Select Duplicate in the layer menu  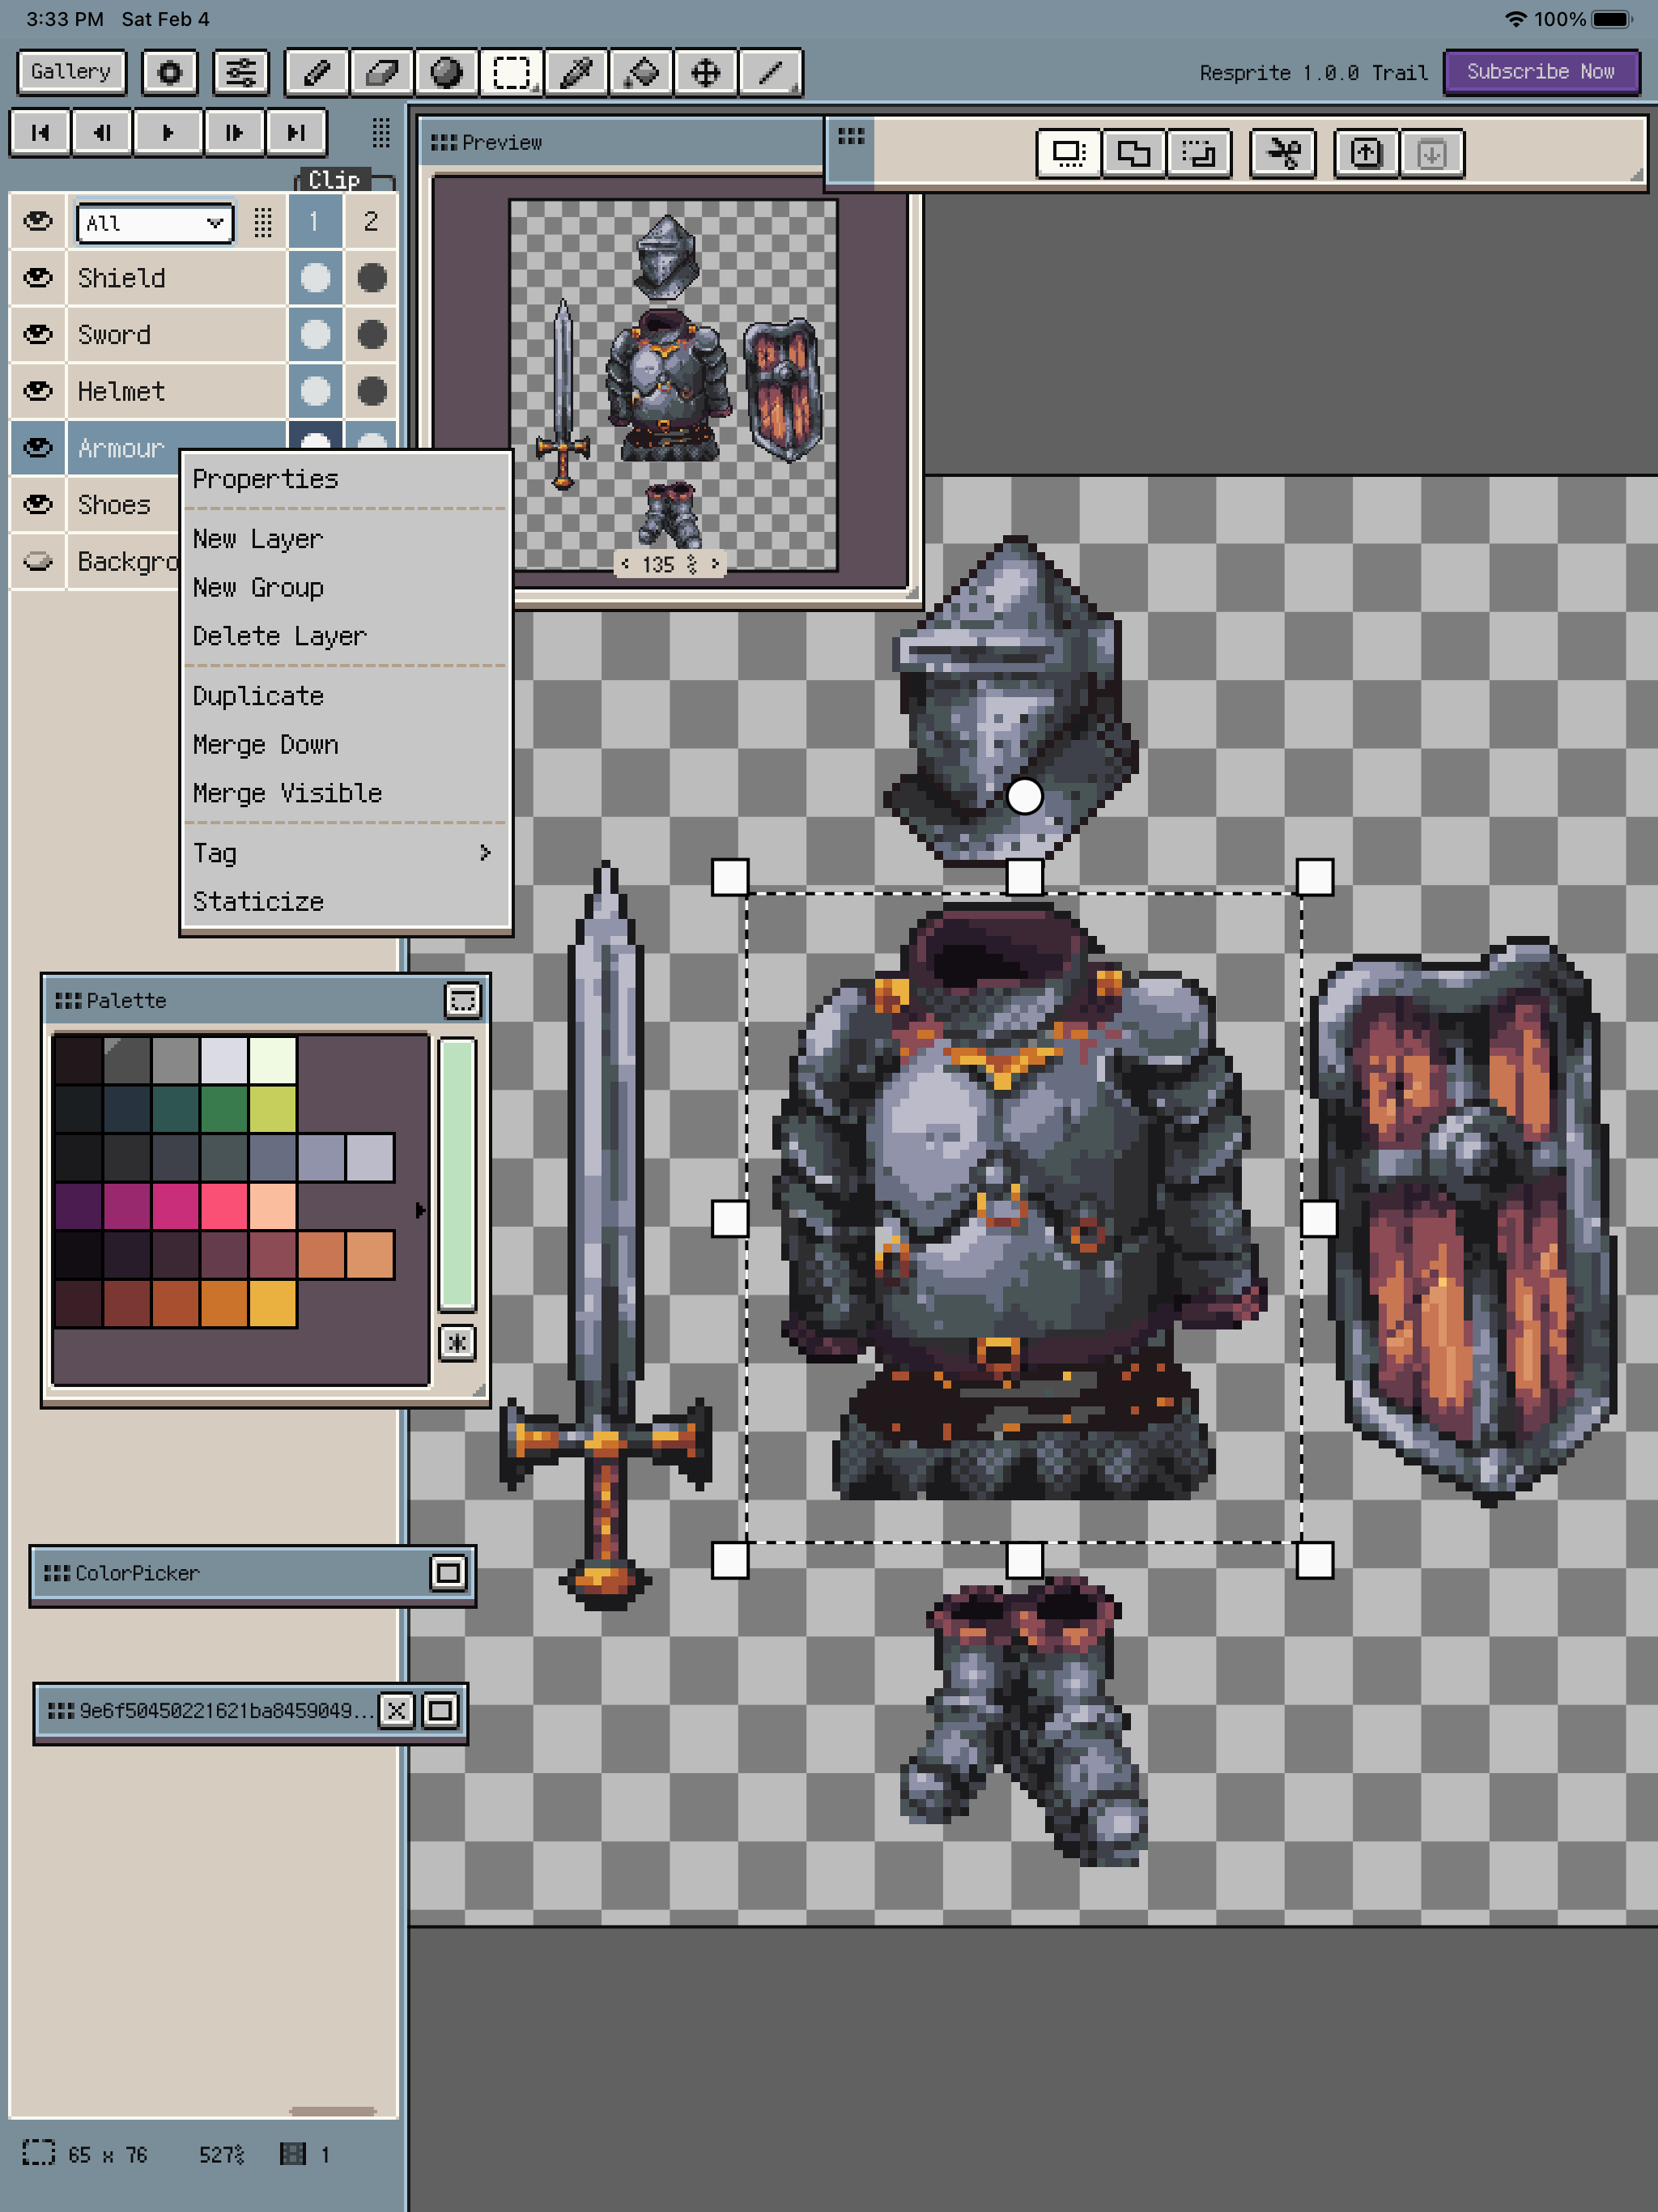tap(257, 695)
